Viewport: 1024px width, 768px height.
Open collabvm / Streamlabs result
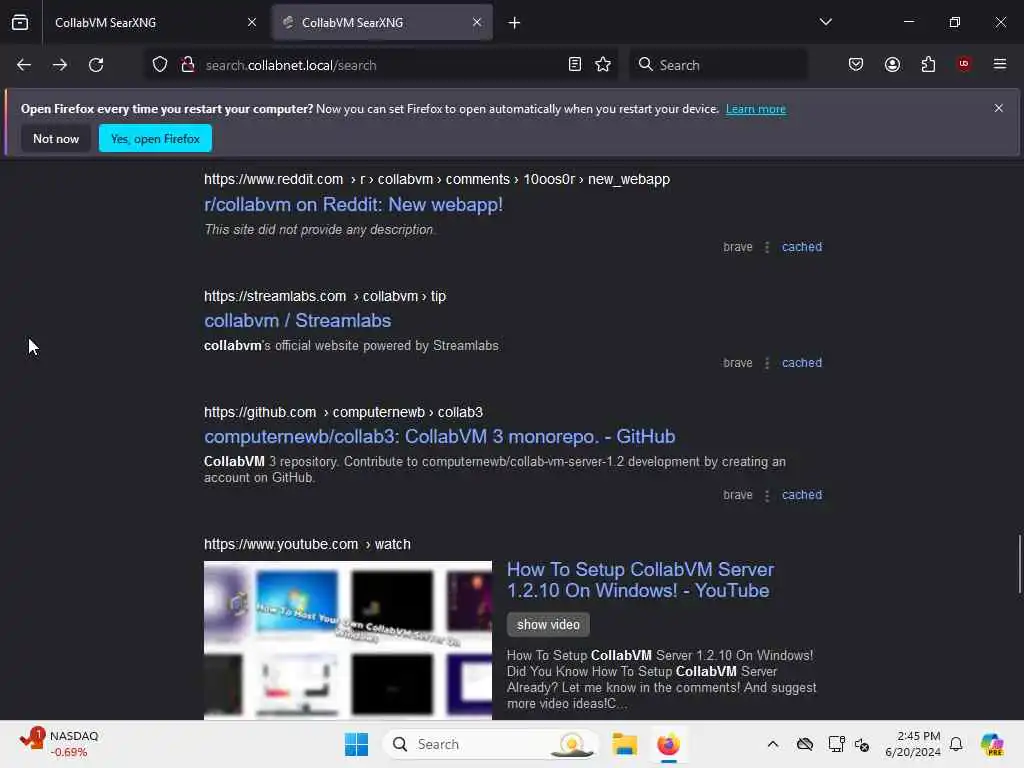click(x=298, y=321)
